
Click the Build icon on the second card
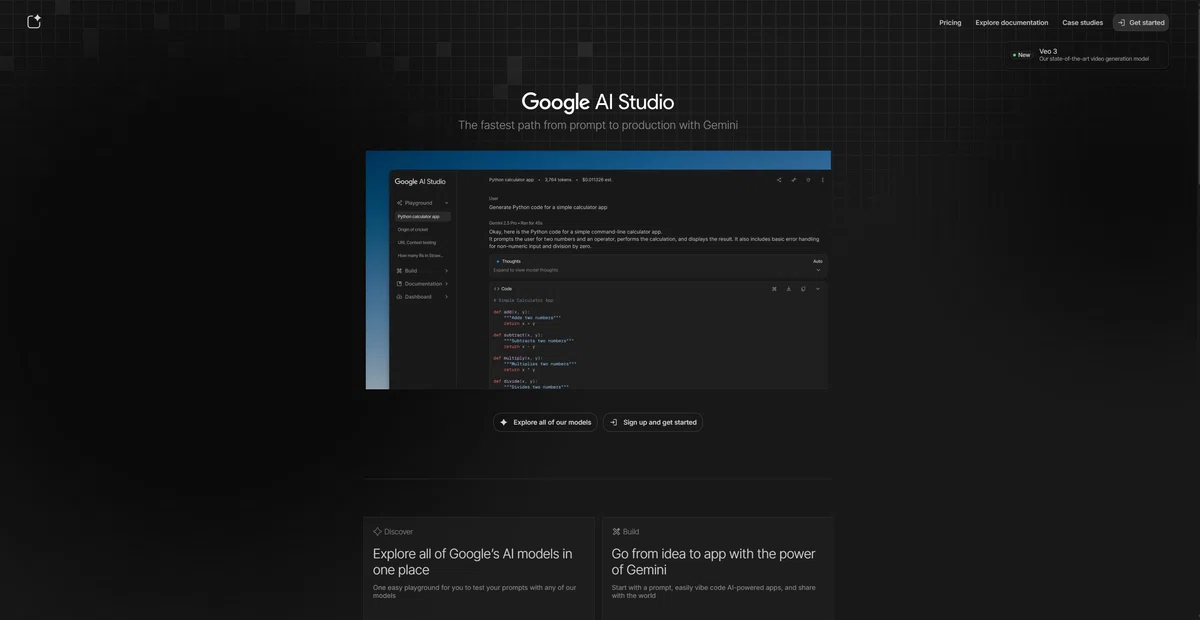click(616, 532)
